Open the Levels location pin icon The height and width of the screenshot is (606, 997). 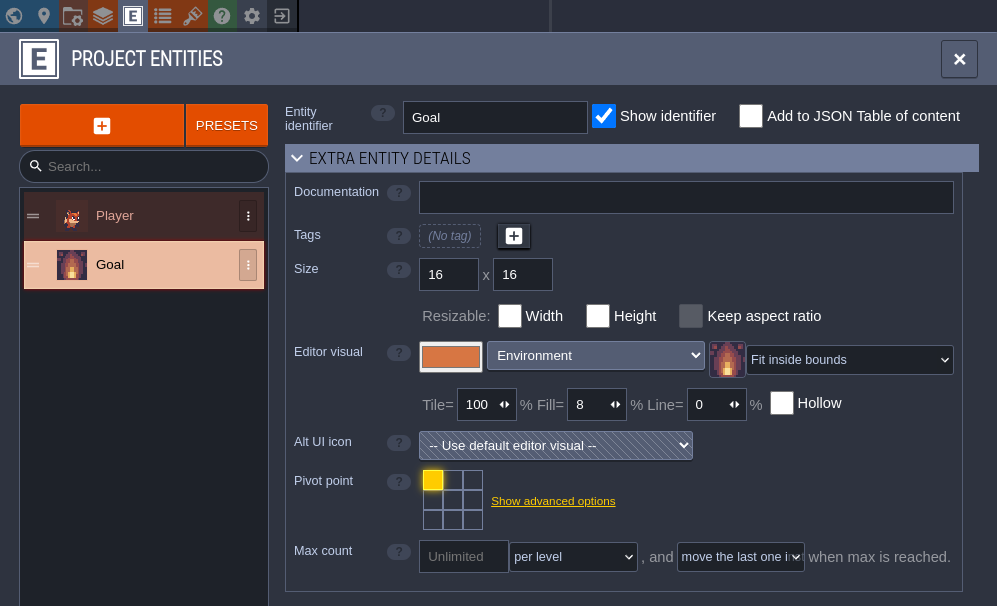tap(43, 15)
